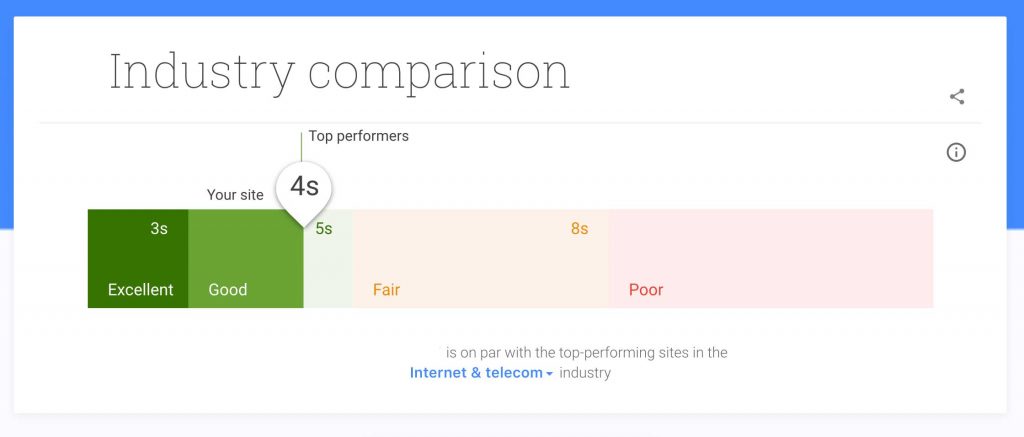Click the 5s threshold label
The height and width of the screenshot is (437, 1024).
[x=324, y=229]
